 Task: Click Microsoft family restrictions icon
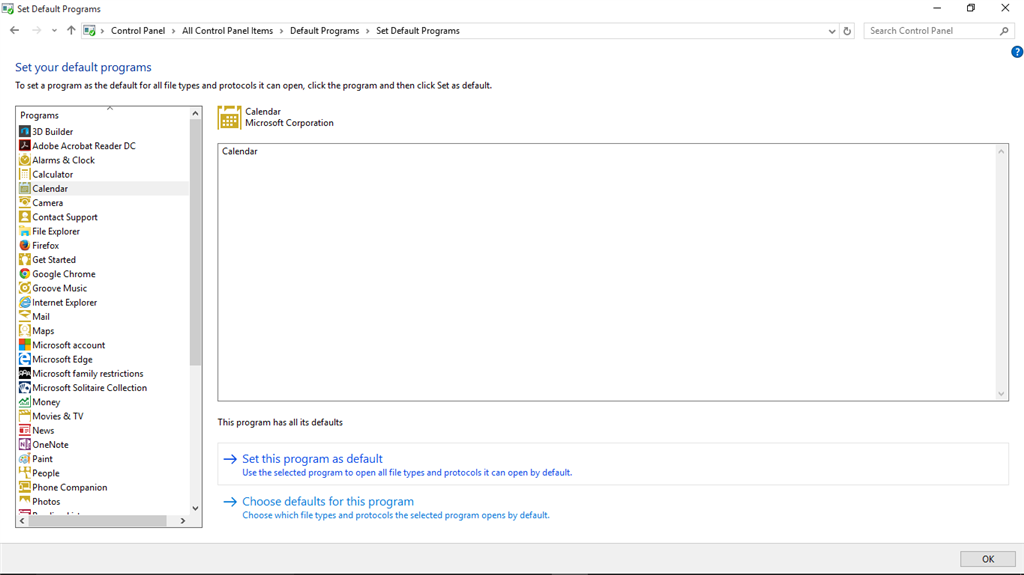coord(25,374)
